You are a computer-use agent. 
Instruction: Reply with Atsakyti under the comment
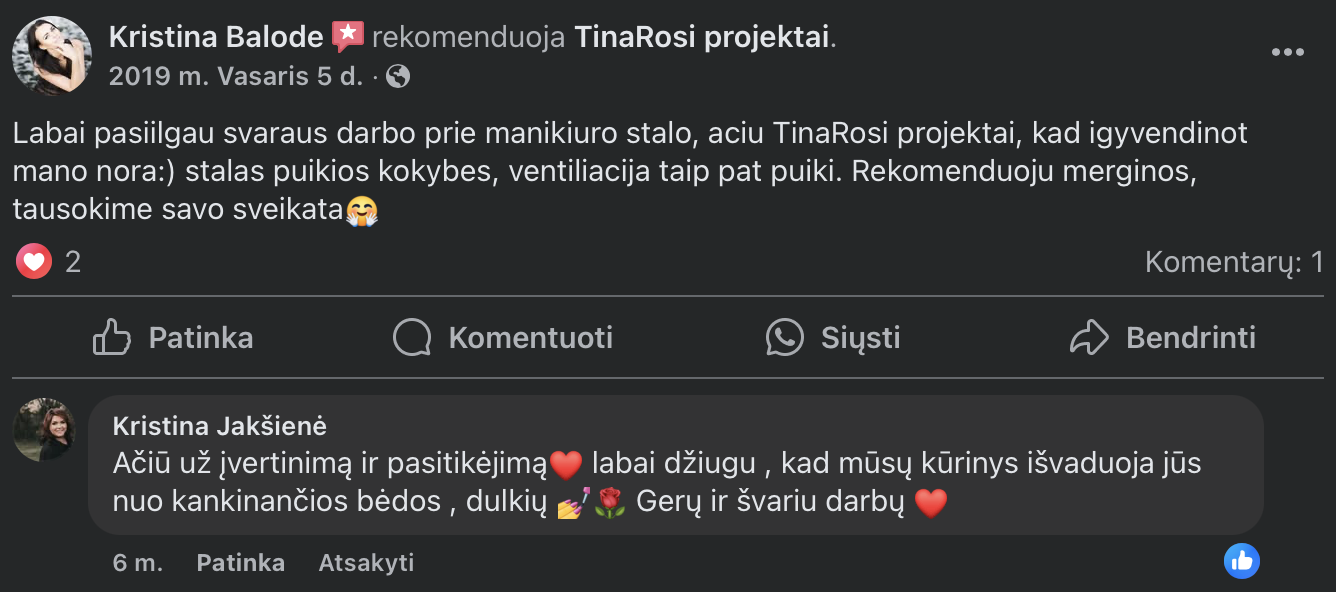tap(366, 563)
